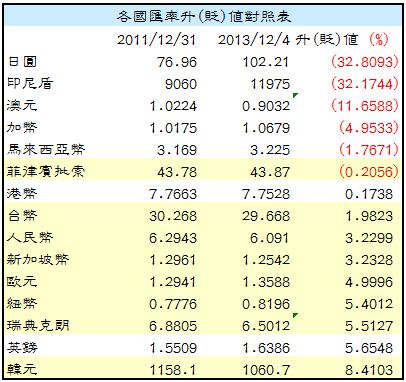
Task: Select the 英鎊 row label
Action: pyautogui.click(x=22, y=348)
